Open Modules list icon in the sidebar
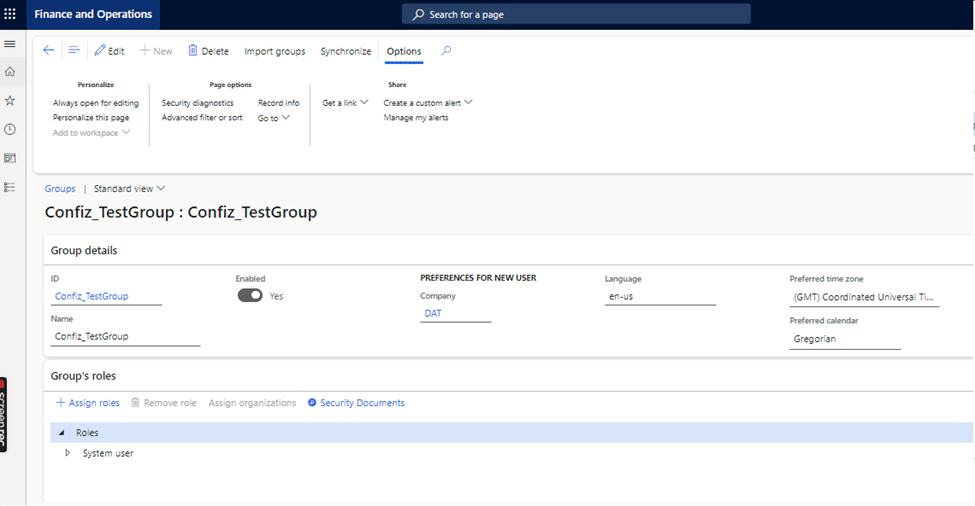The width and height of the screenshot is (975, 506). coord(10,187)
